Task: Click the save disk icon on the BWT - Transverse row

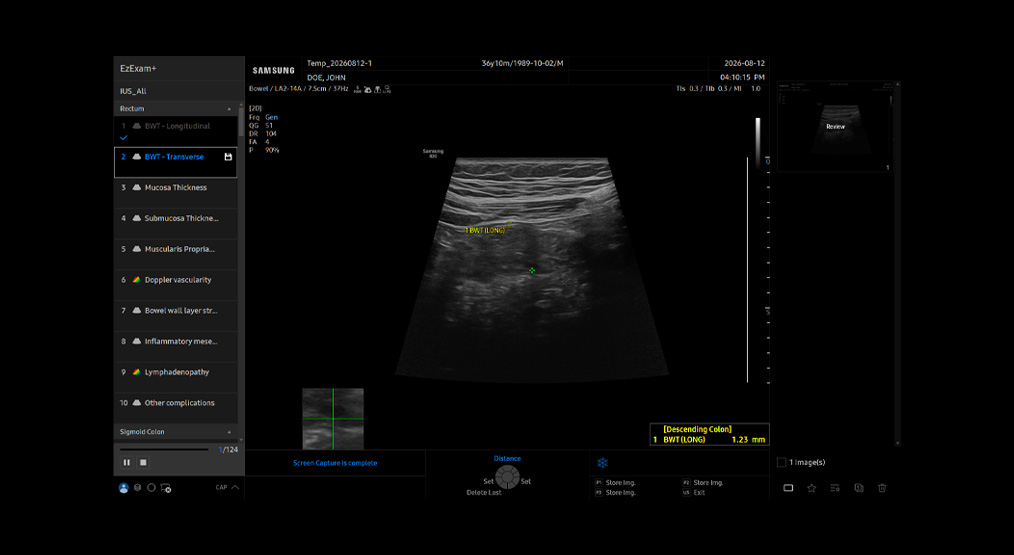Action: pyautogui.click(x=228, y=157)
